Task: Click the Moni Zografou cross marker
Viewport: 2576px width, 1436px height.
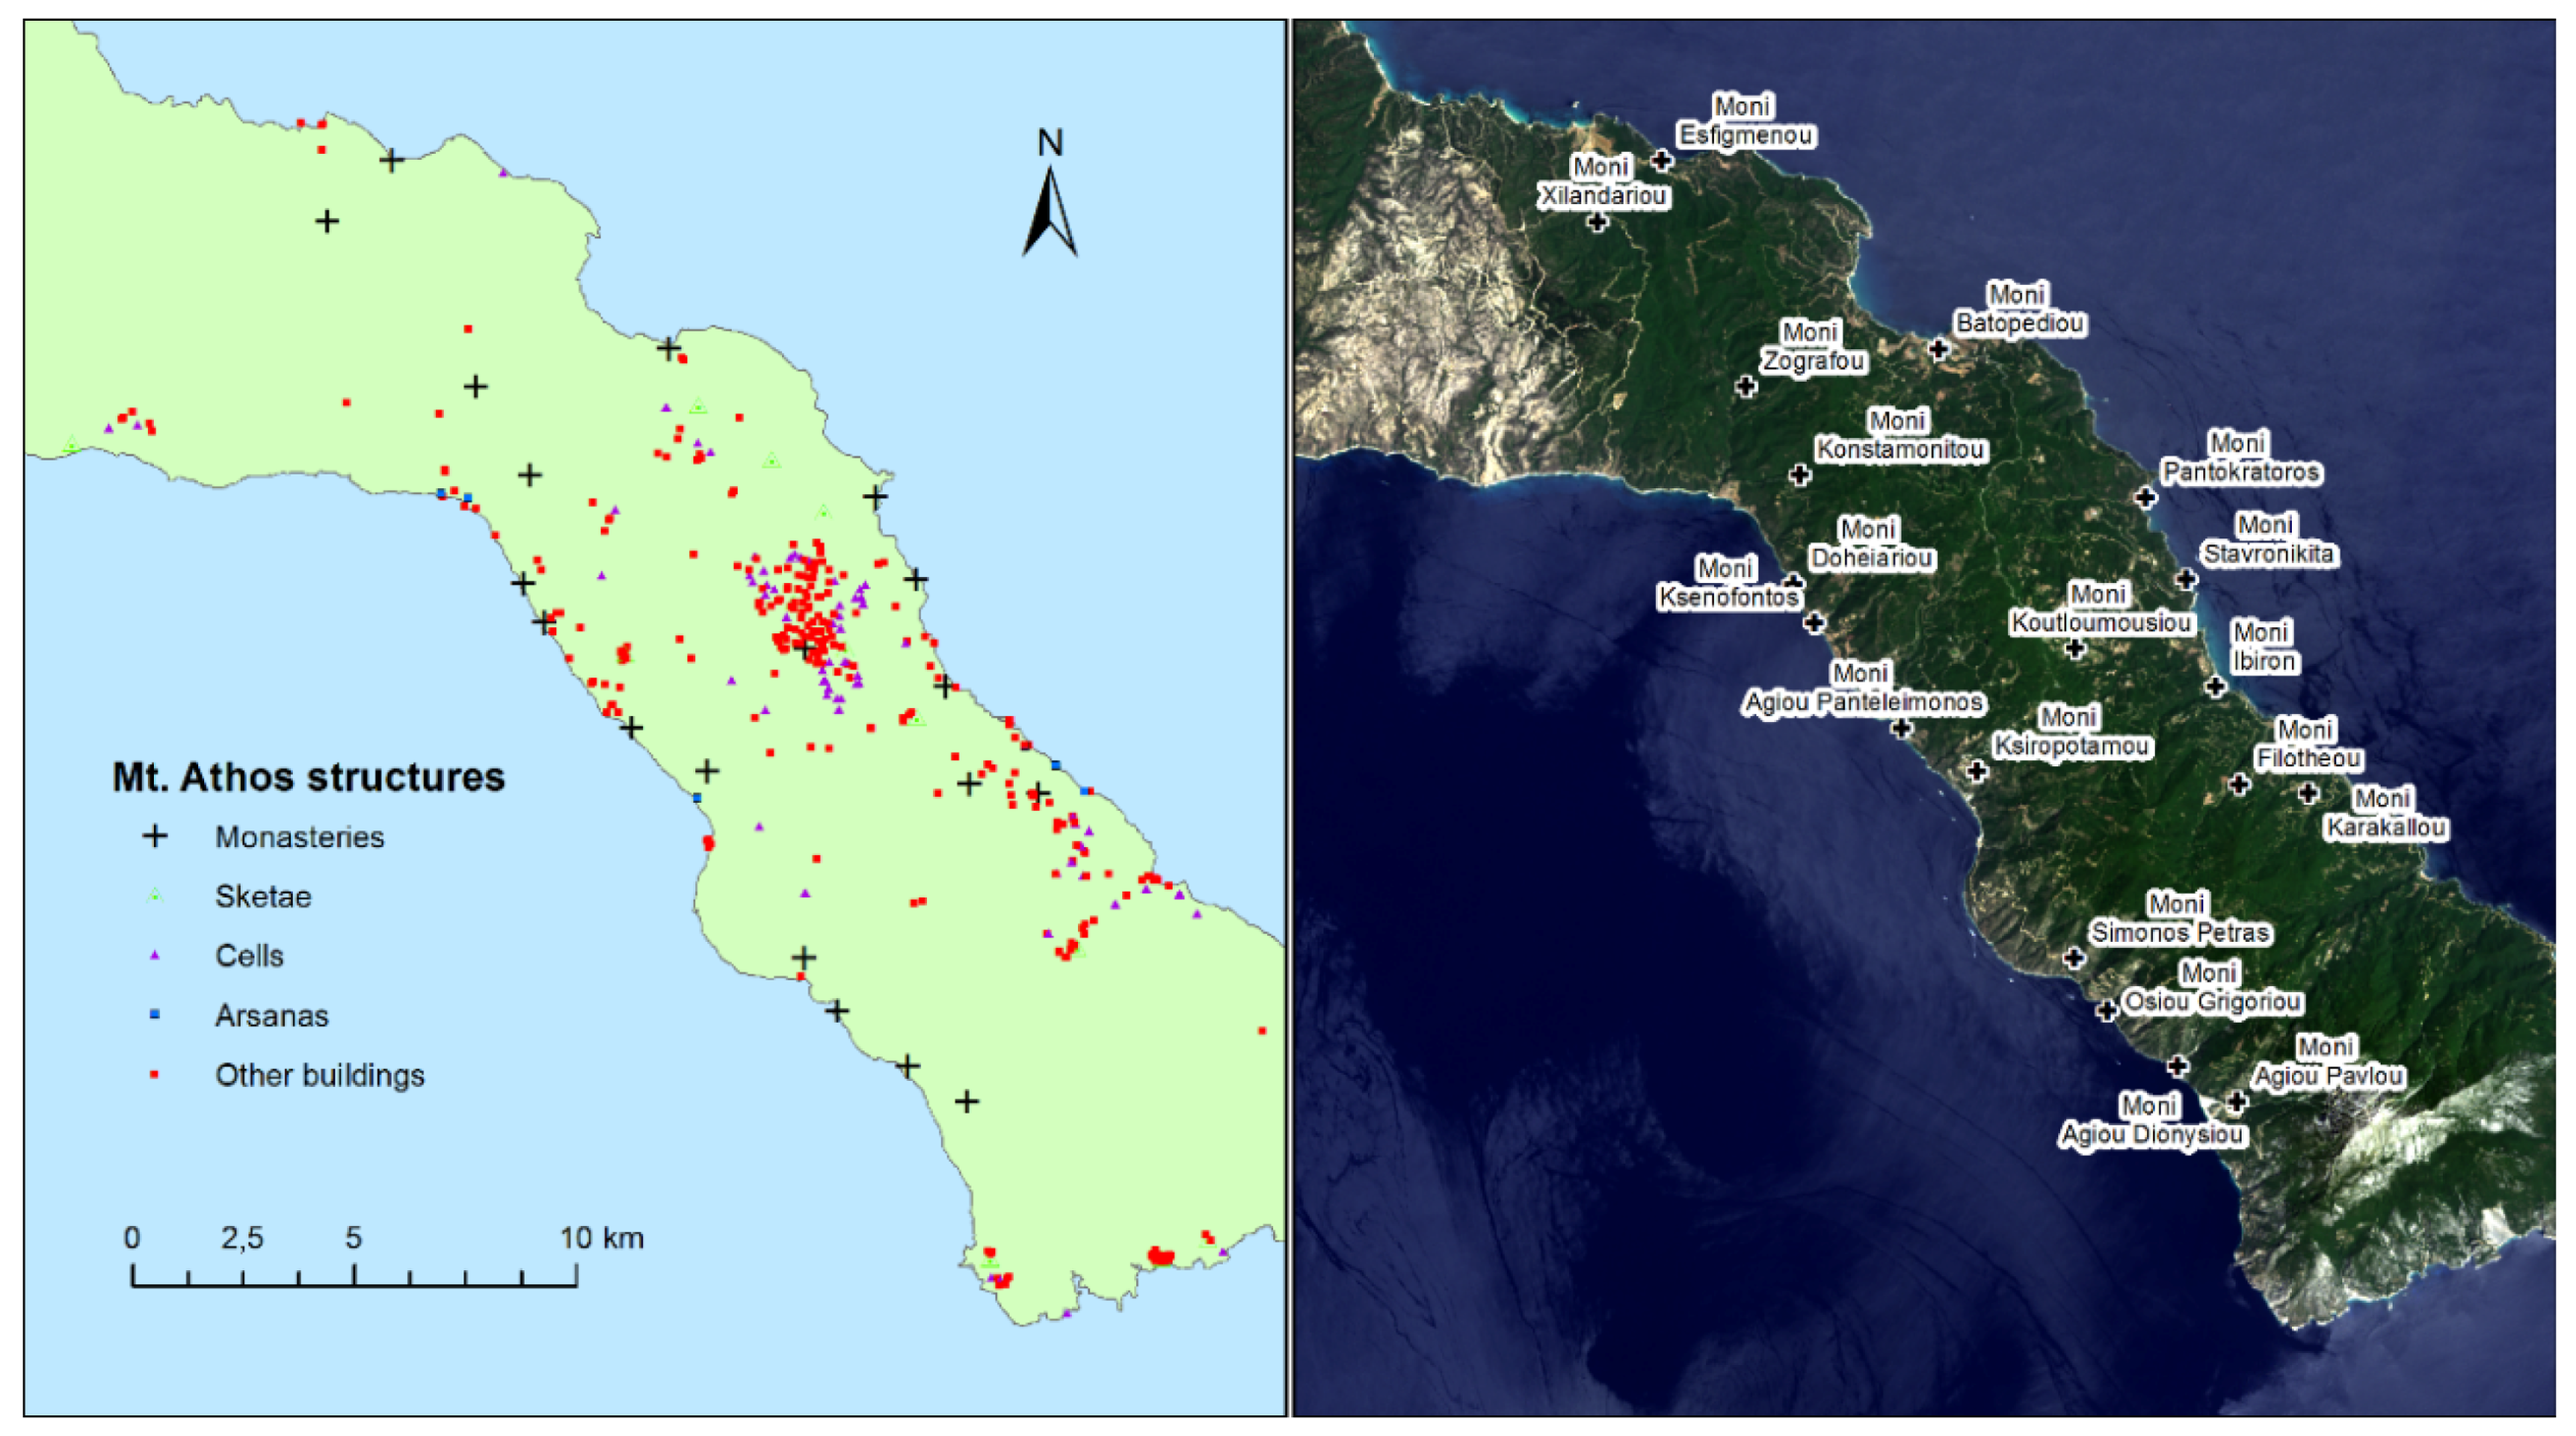Action: tap(1746, 386)
